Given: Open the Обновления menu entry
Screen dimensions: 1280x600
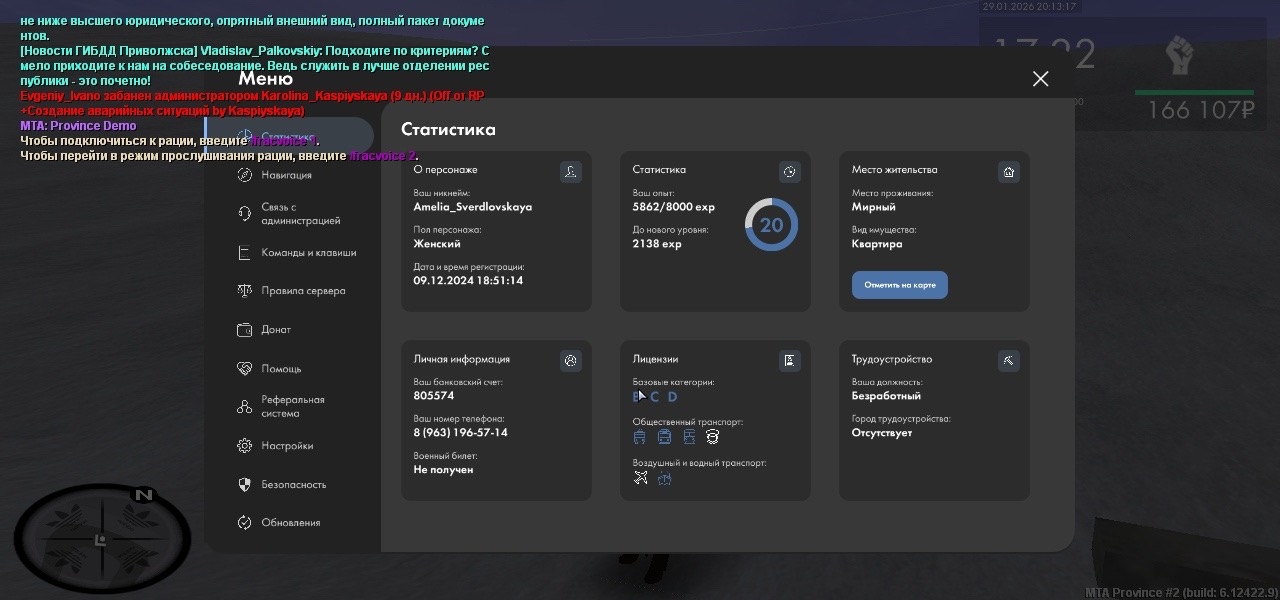Looking at the screenshot, I should click(x=278, y=523).
